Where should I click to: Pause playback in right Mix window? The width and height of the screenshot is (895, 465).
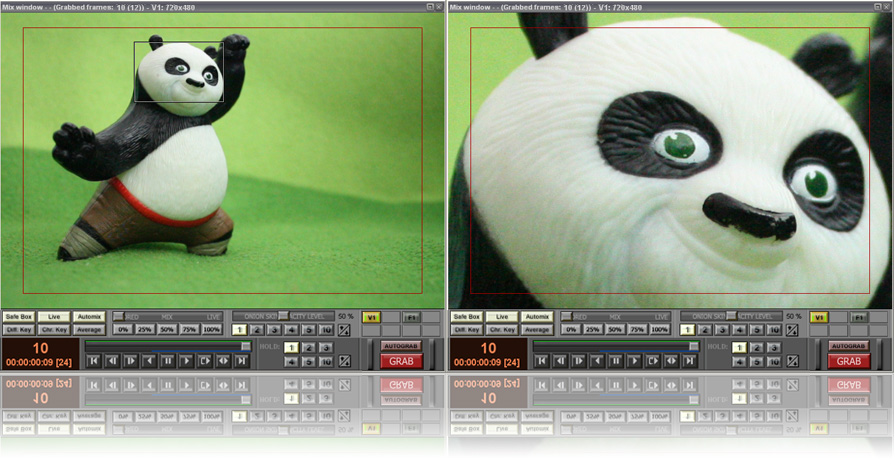coord(615,361)
